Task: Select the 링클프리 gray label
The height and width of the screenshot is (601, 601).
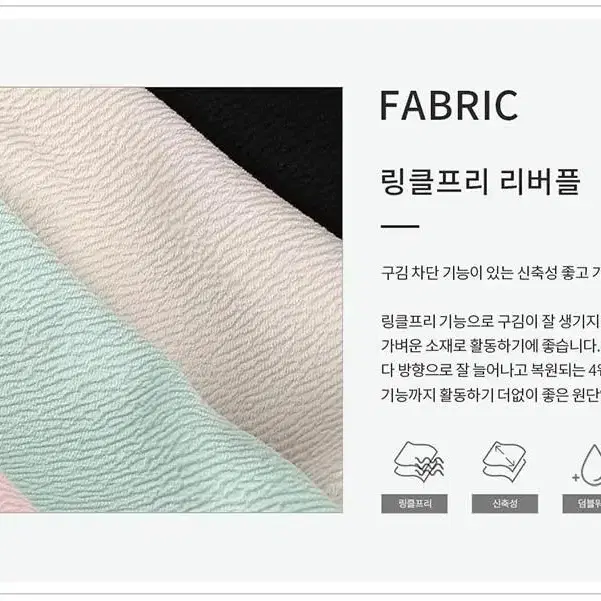Action: click(x=414, y=503)
